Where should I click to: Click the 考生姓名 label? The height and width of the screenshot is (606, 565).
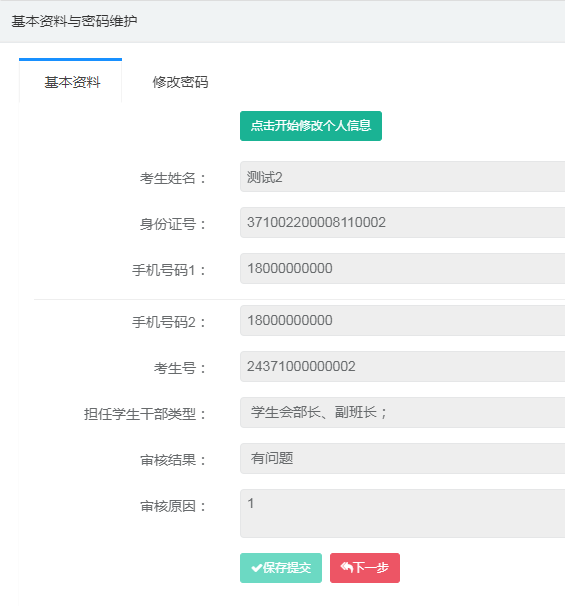[x=173, y=178]
